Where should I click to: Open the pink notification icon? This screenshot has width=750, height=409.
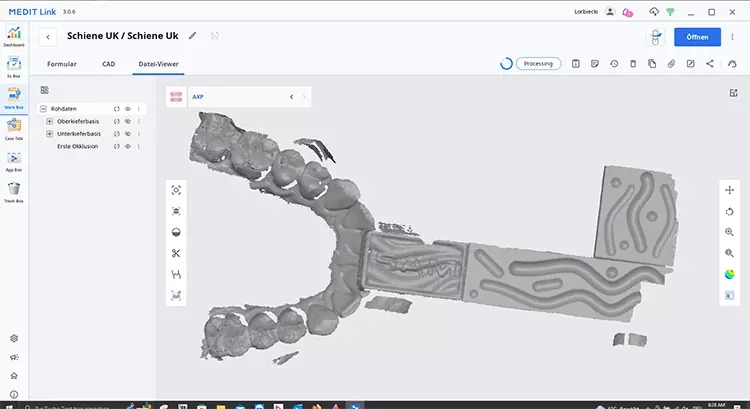(x=628, y=12)
